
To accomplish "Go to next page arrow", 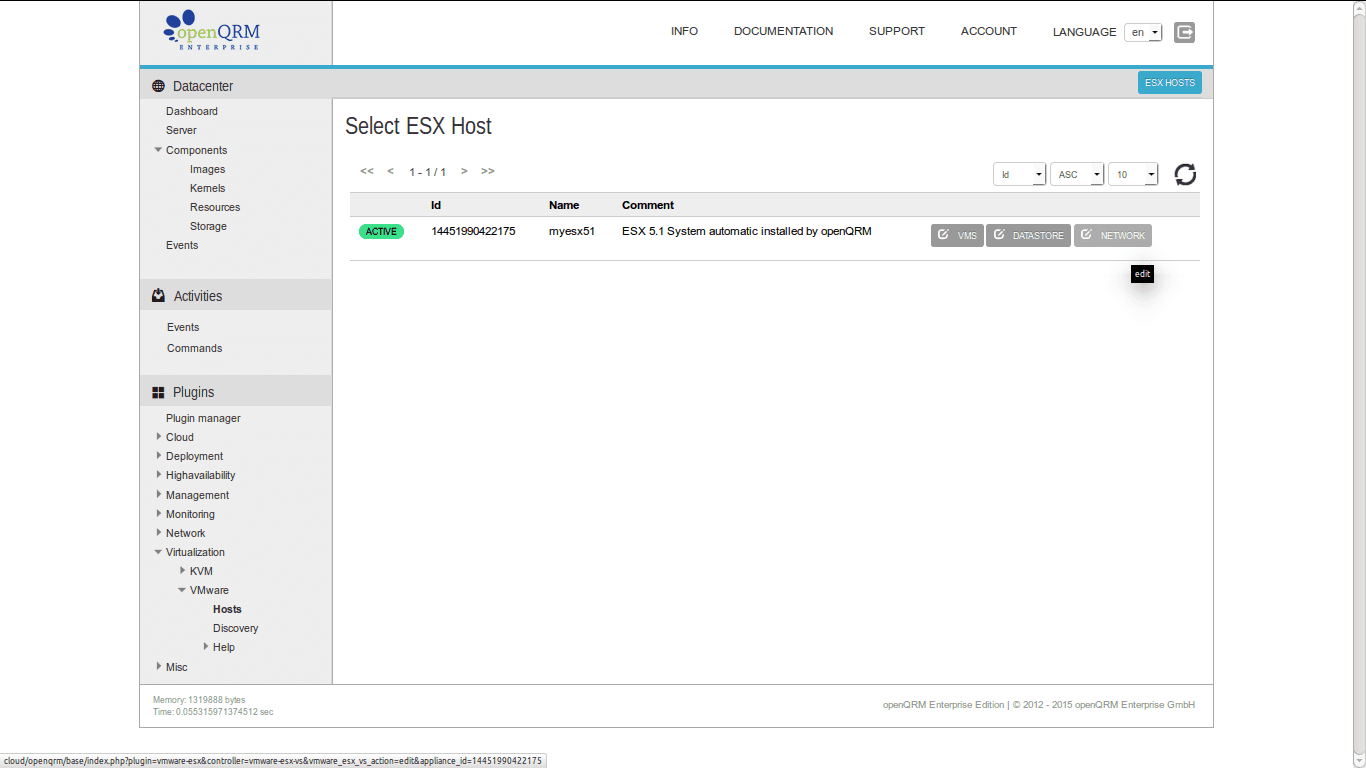I will 464,171.
